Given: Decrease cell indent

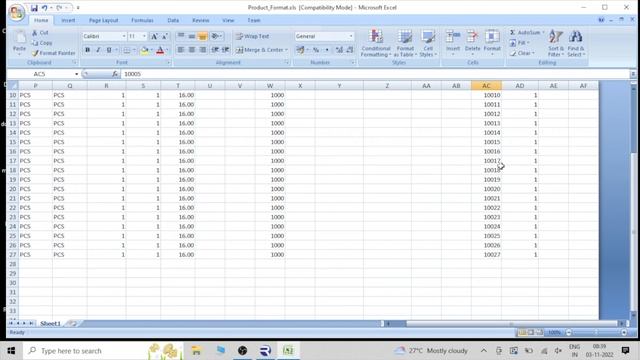Looking at the screenshot, I should pyautogui.click(x=215, y=50).
